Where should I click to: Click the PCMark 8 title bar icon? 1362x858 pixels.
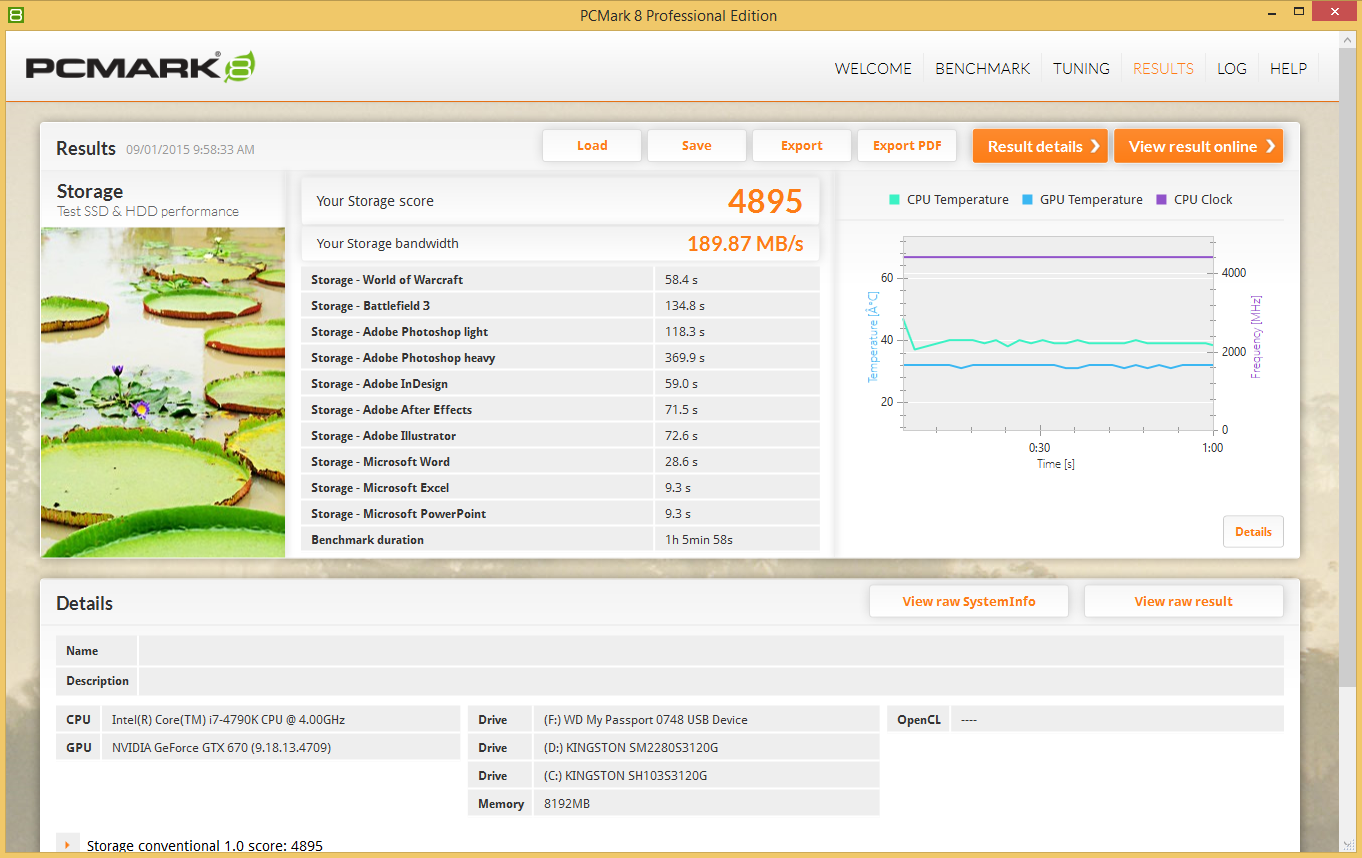(14, 15)
